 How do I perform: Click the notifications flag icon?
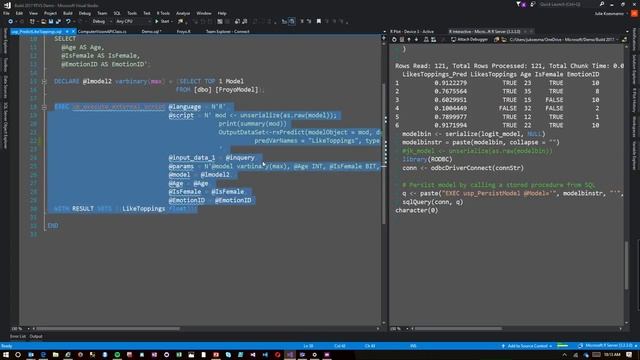click(x=518, y=4)
